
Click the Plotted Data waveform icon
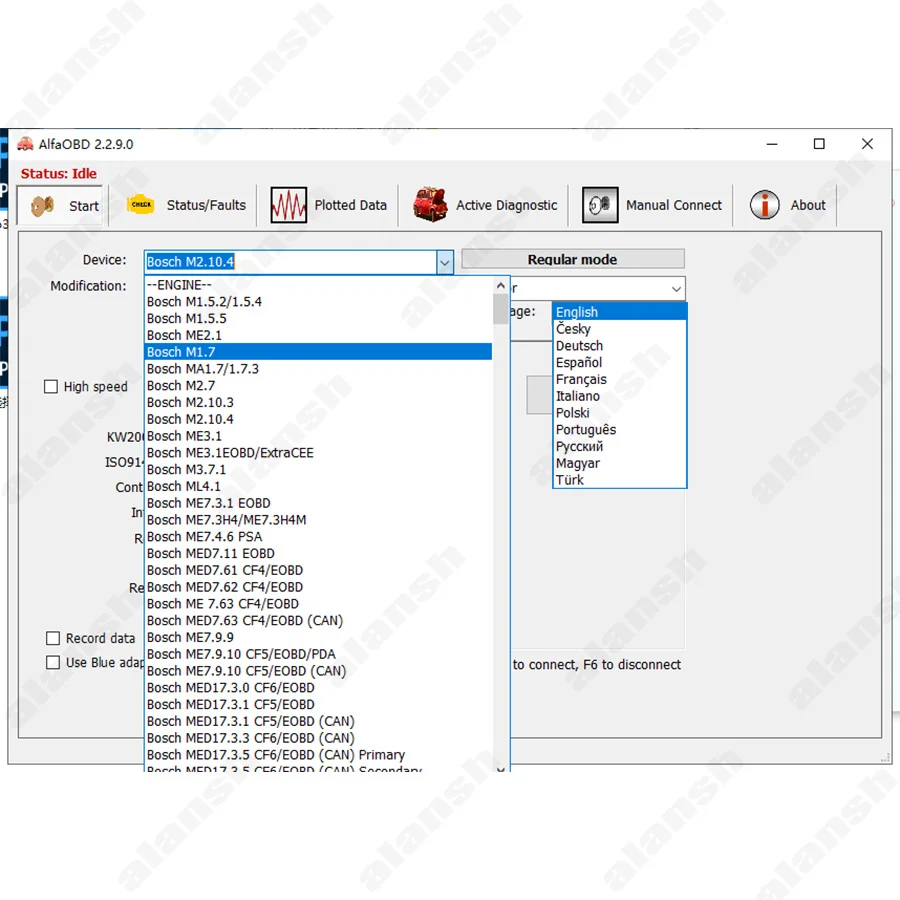pos(288,205)
